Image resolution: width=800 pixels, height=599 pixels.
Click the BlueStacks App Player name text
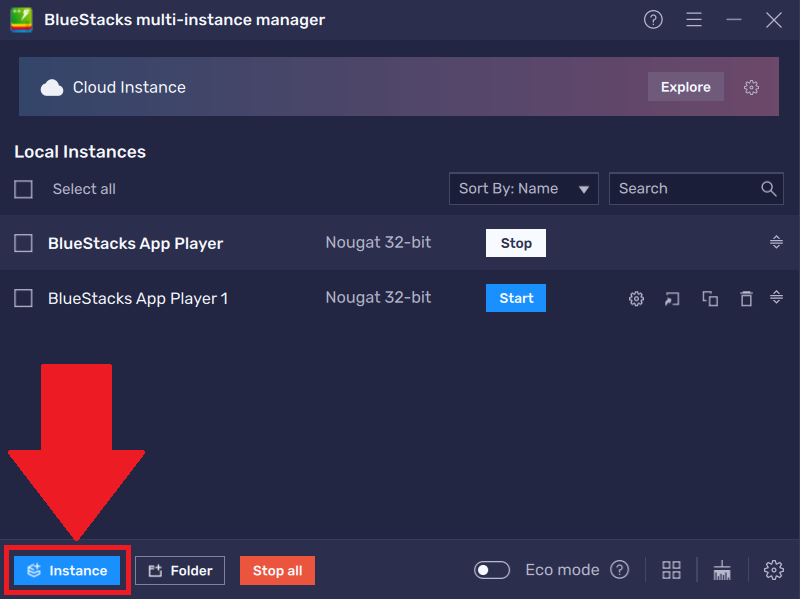[x=135, y=244]
